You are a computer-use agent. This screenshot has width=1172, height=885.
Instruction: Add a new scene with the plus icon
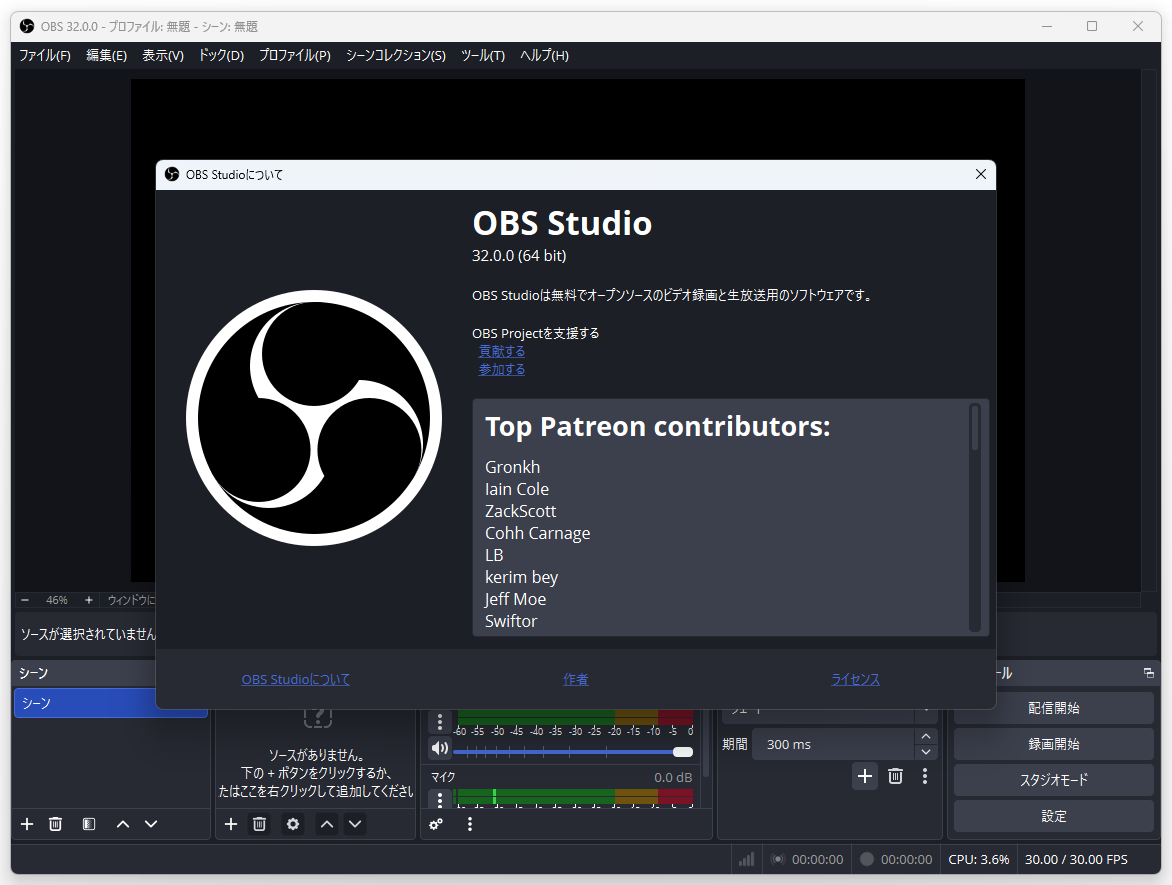click(26, 823)
